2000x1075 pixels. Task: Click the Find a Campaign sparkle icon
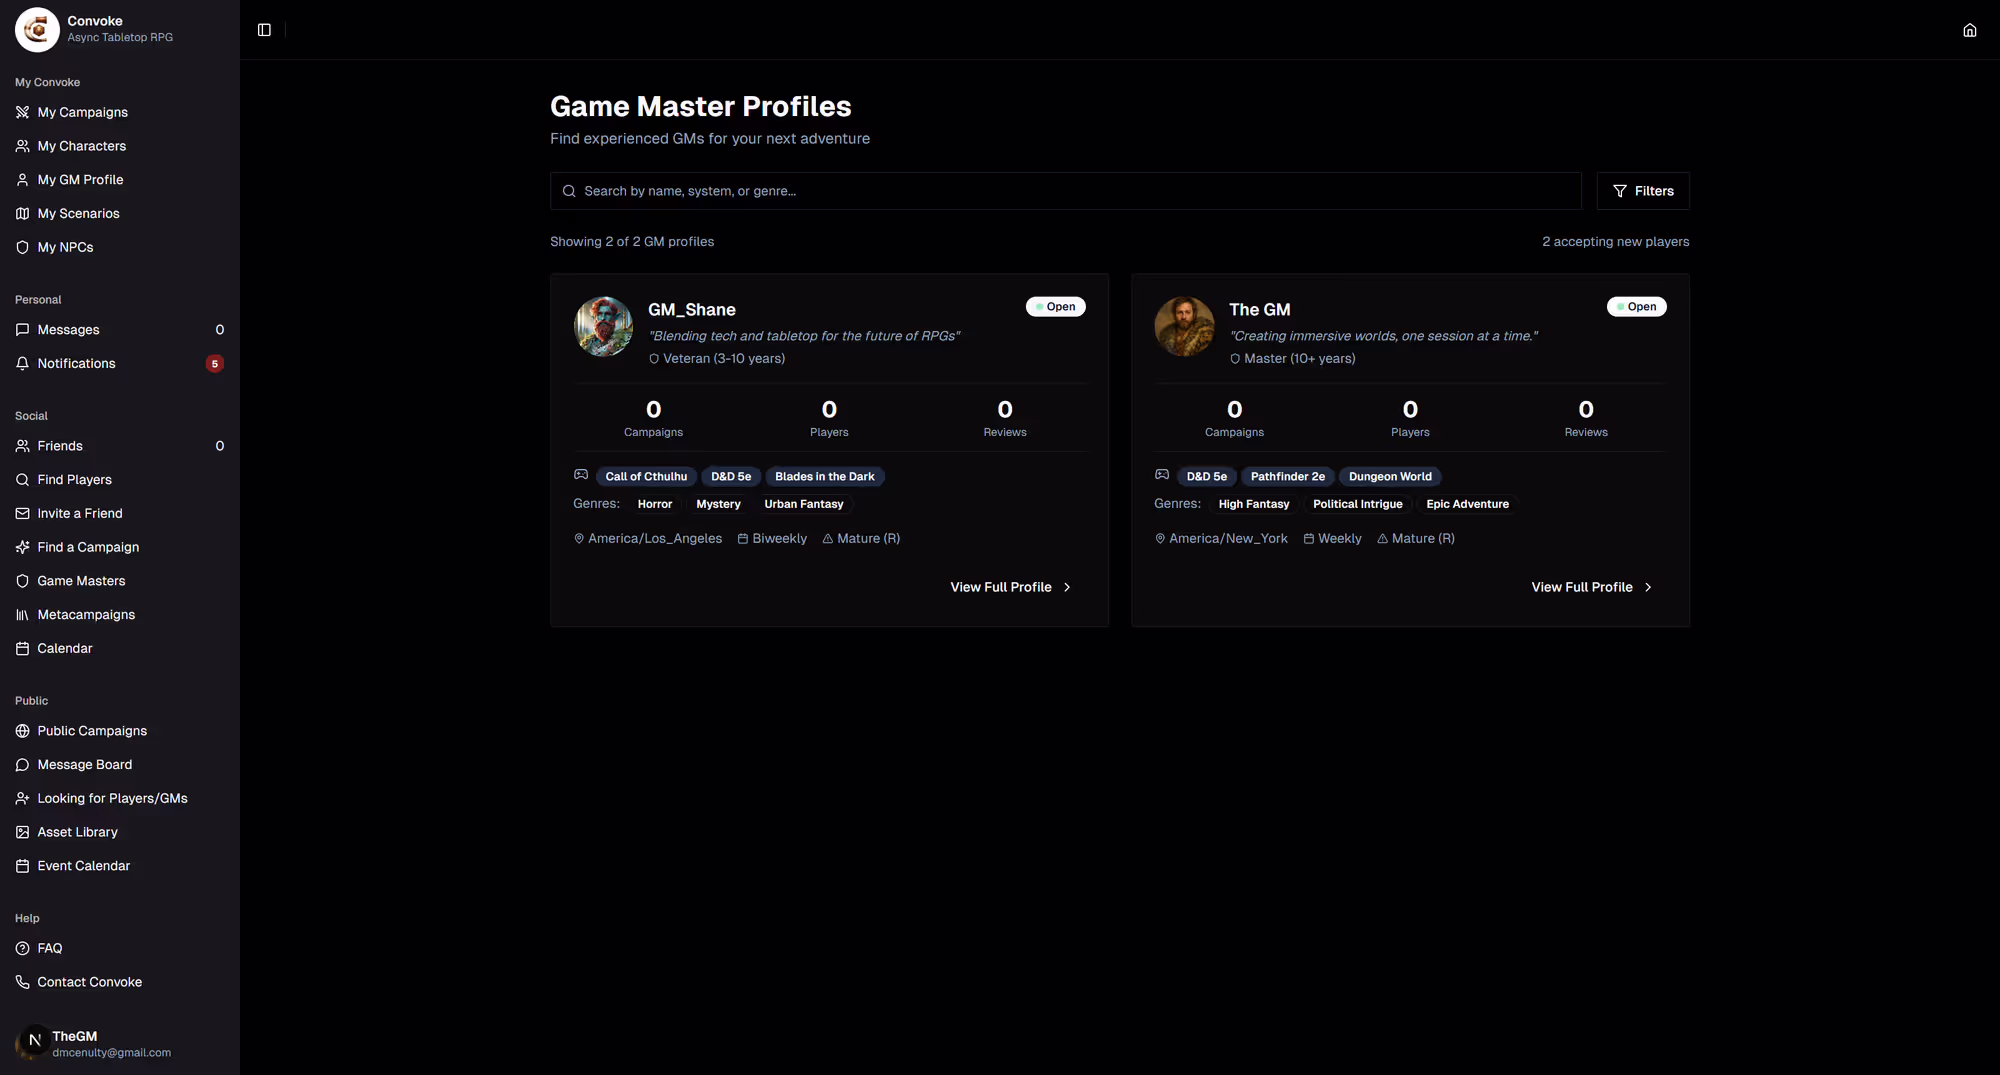click(22, 547)
